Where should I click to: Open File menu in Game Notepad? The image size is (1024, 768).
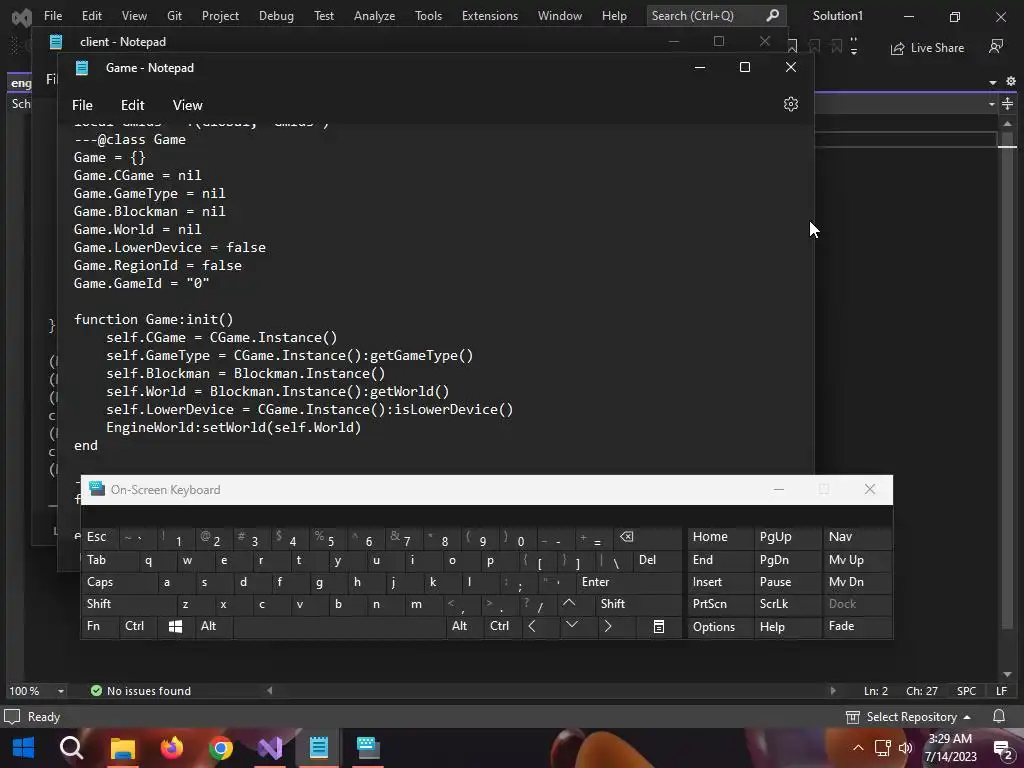click(x=82, y=105)
